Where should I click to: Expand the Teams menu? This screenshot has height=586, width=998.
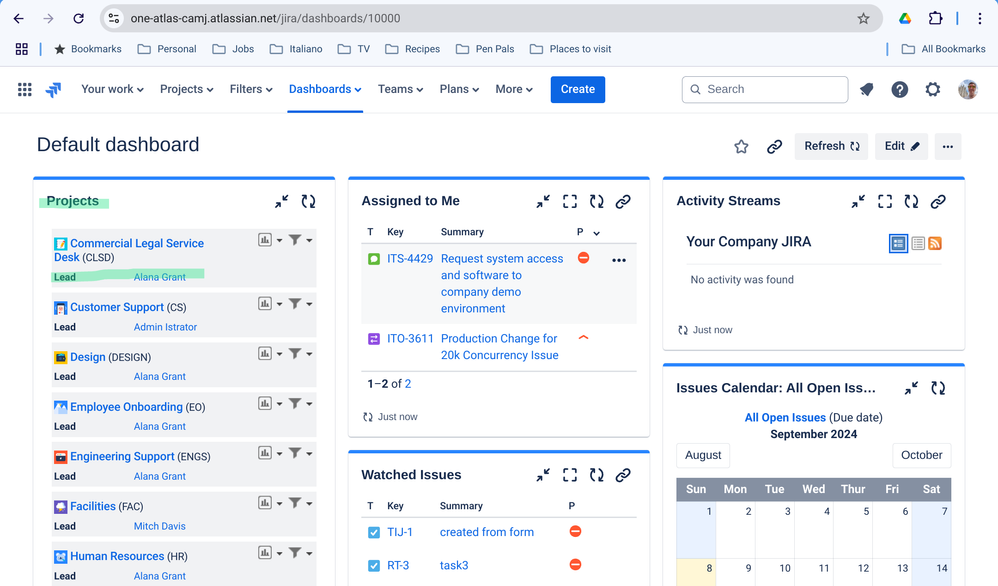pyautogui.click(x=400, y=90)
